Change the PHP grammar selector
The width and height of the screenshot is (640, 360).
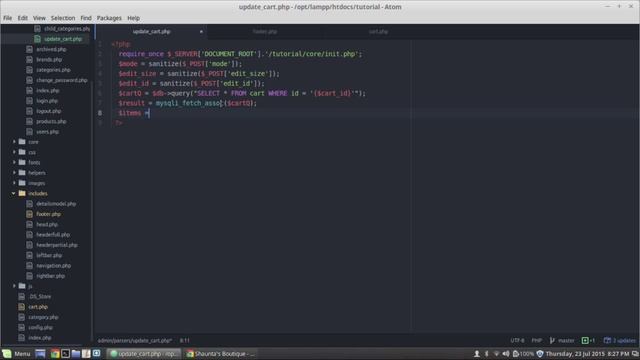coord(537,340)
